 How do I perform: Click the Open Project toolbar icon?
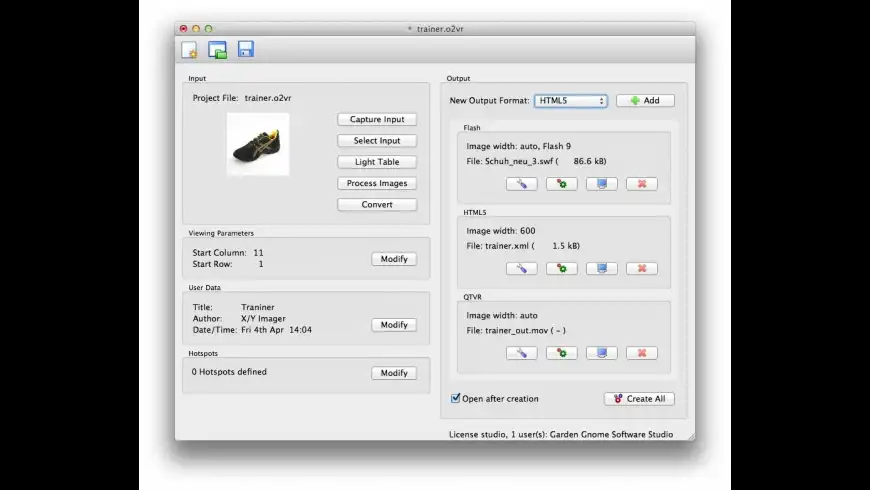[x=217, y=50]
